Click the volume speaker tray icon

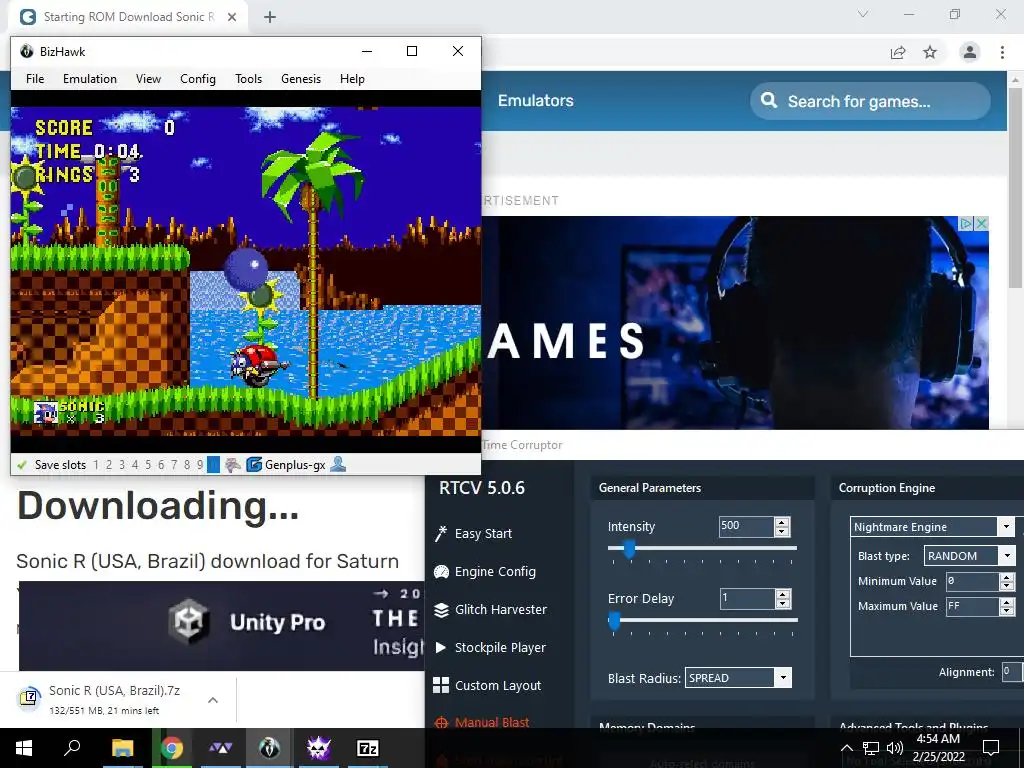(895, 748)
